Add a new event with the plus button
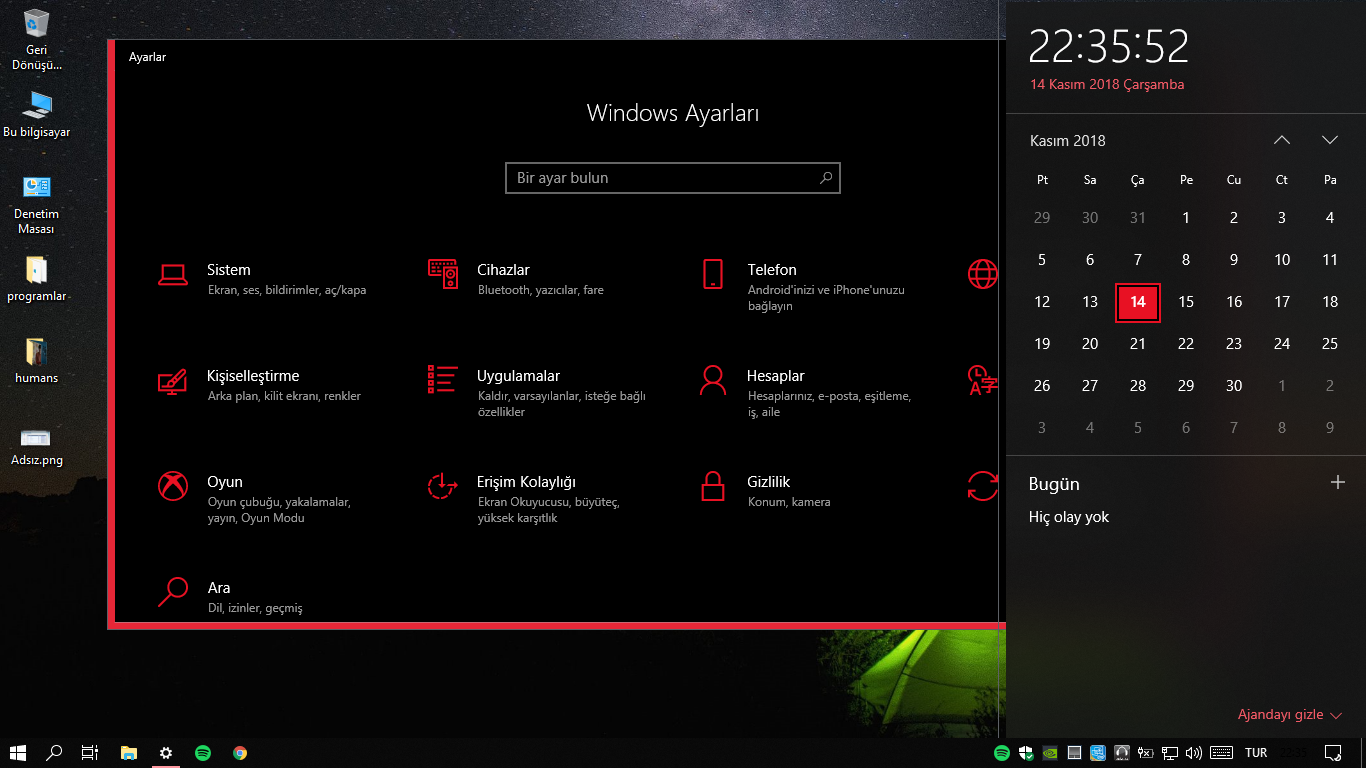1366x768 pixels. (1338, 482)
